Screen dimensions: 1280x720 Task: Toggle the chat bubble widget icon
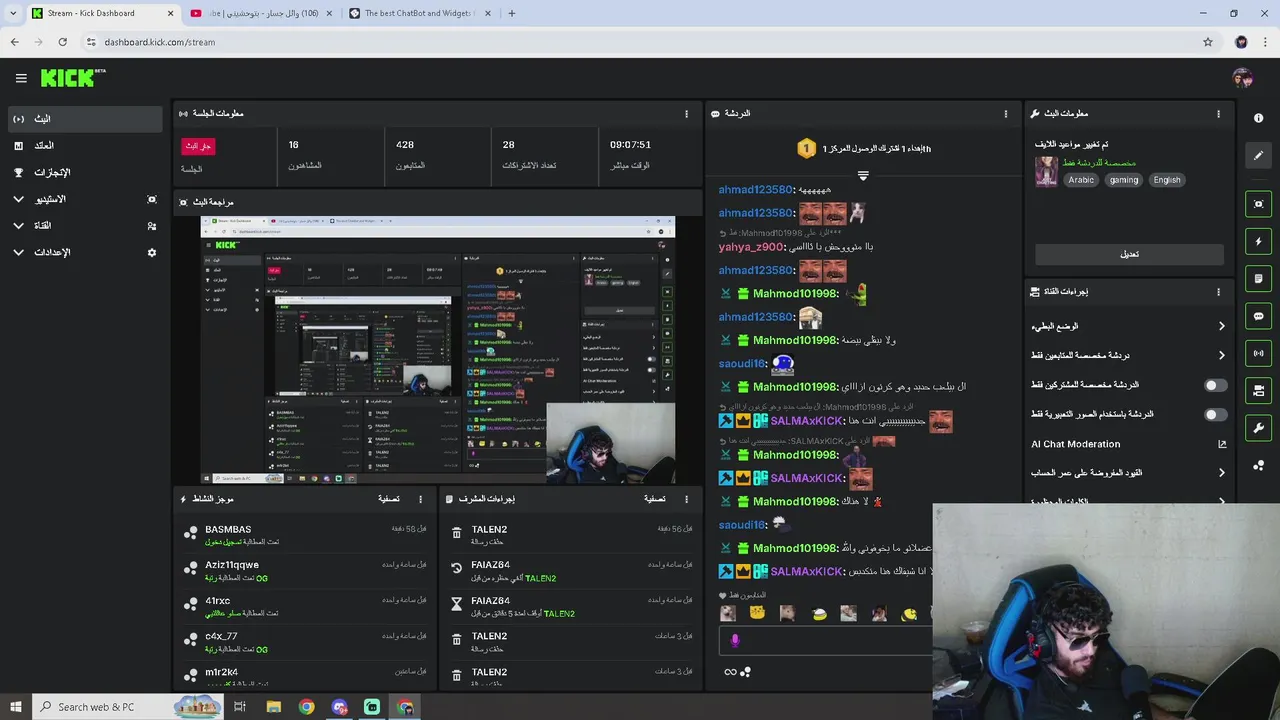click(1258, 316)
